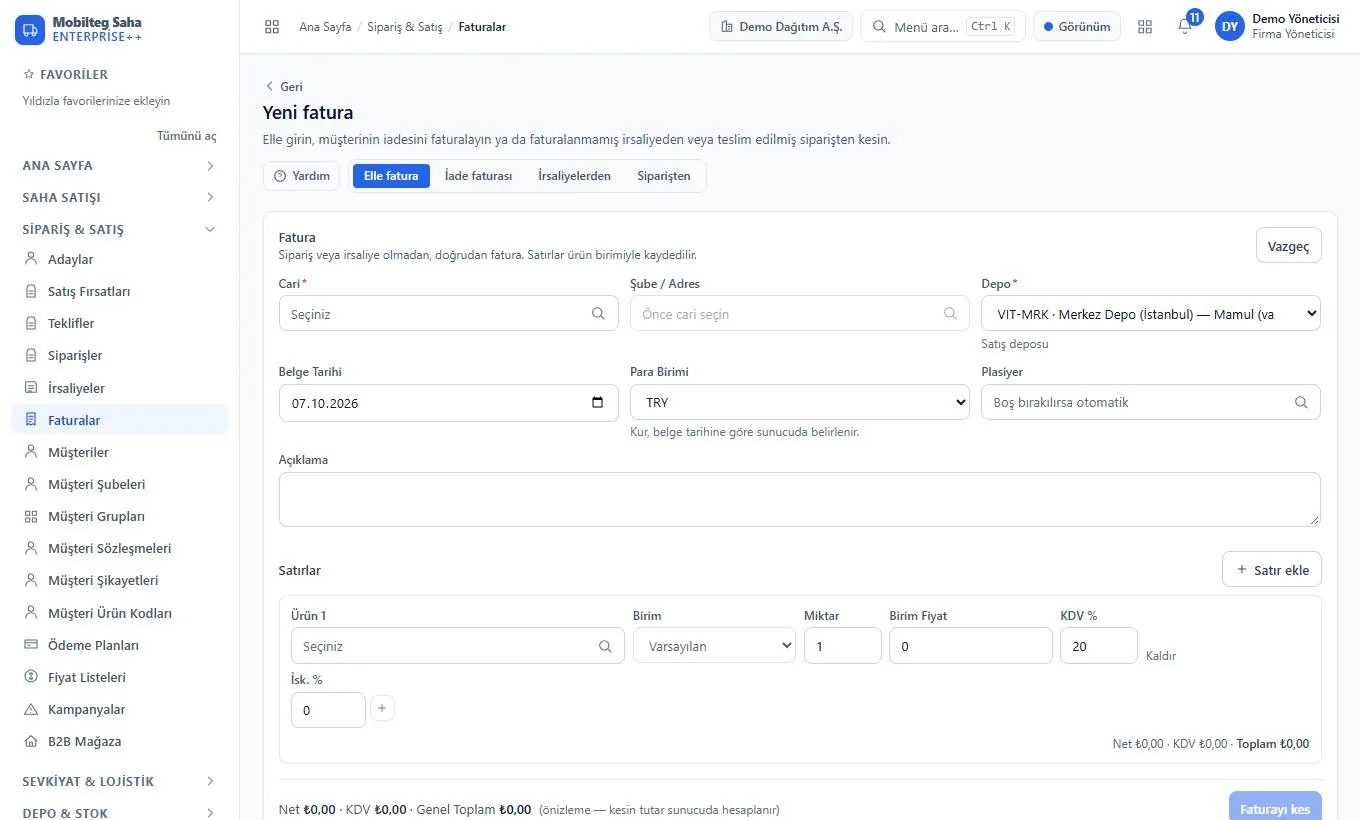Switch to the İade faturası tab
This screenshot has width=1360, height=820.
tap(478, 176)
